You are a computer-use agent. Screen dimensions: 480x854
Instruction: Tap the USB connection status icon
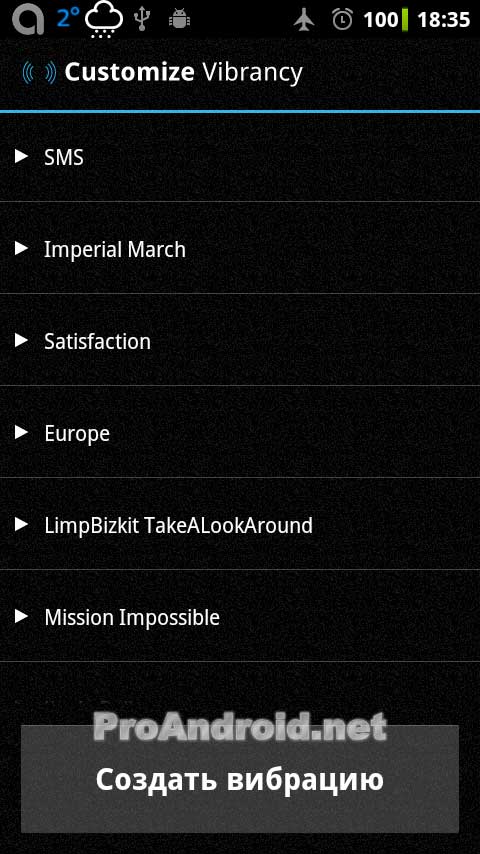point(142,20)
